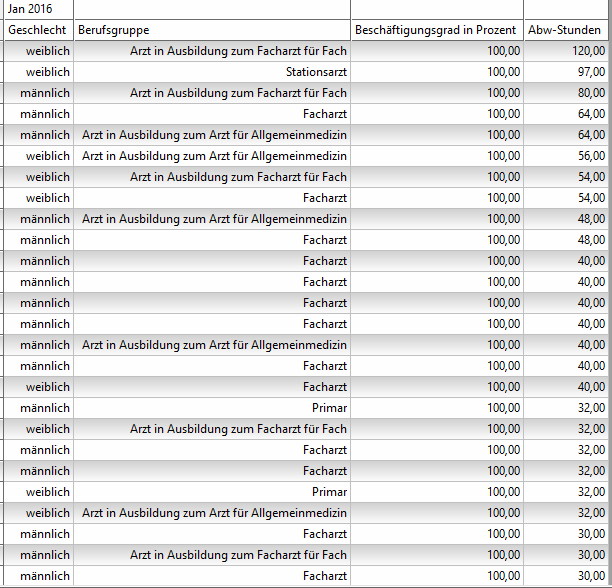612x588 pixels.
Task: Click 48,00 in the Allgemeinmedizin row
Action: pyautogui.click(x=591, y=219)
